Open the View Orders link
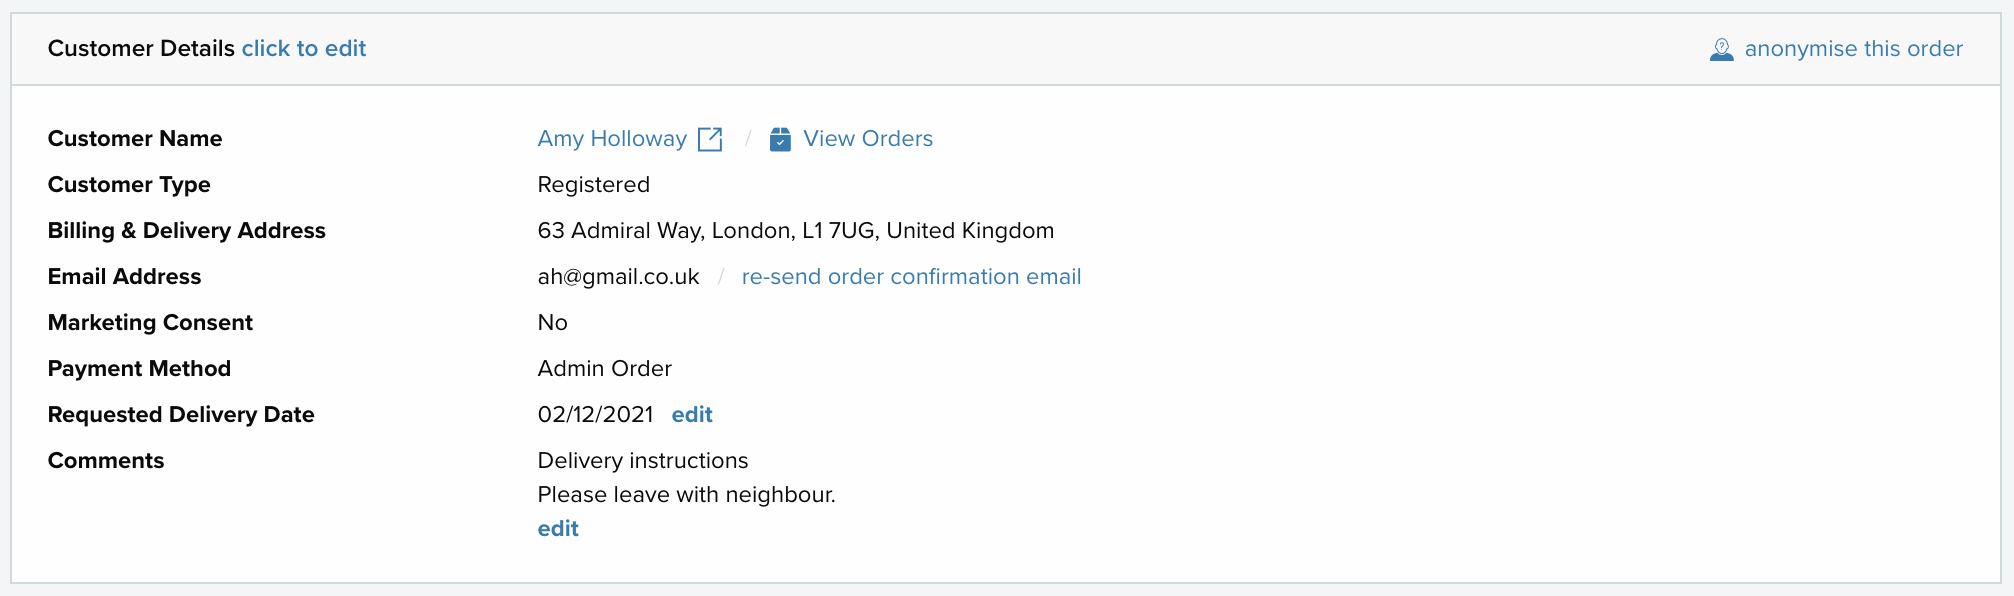The height and width of the screenshot is (596, 2014). click(x=868, y=139)
